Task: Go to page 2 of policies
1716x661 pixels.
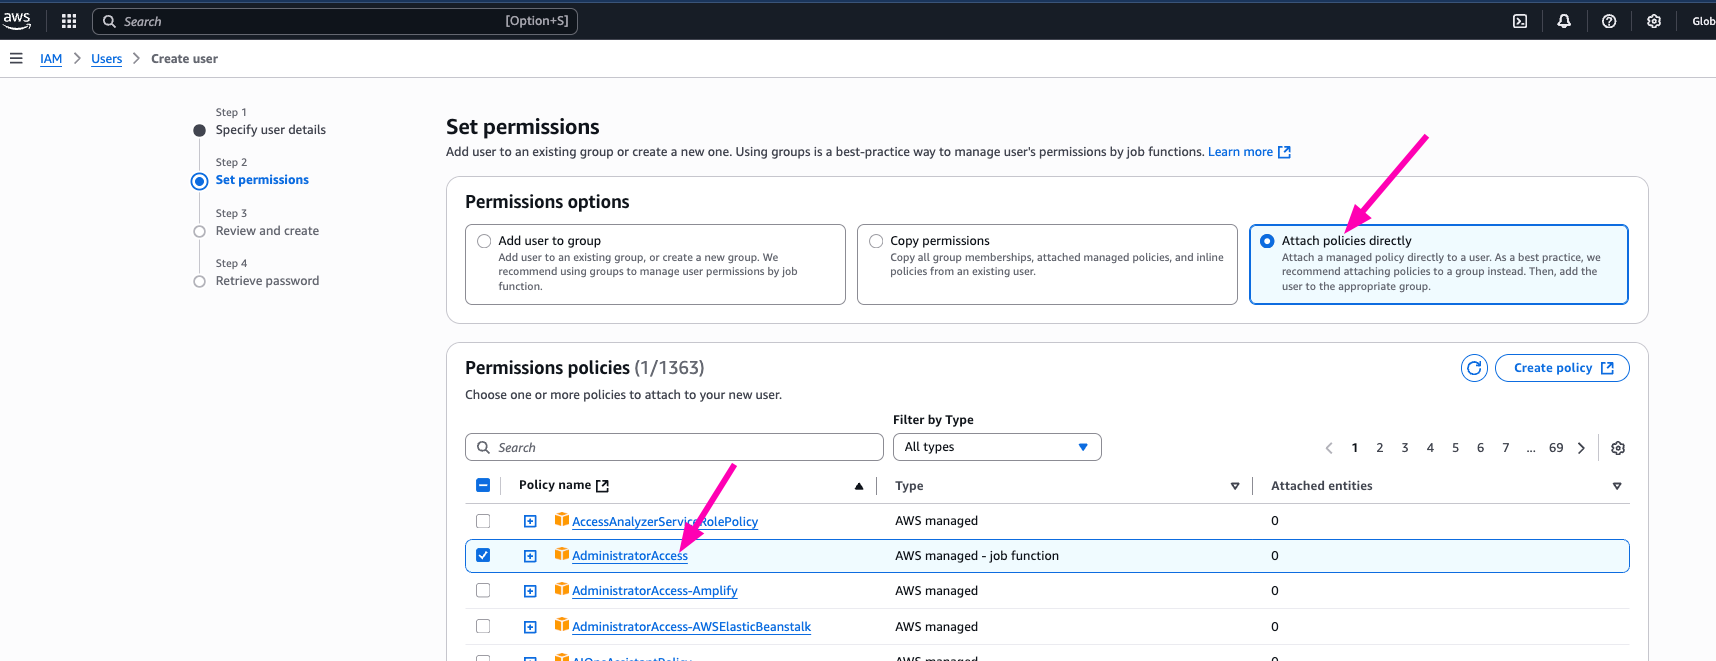Action: [1380, 448]
